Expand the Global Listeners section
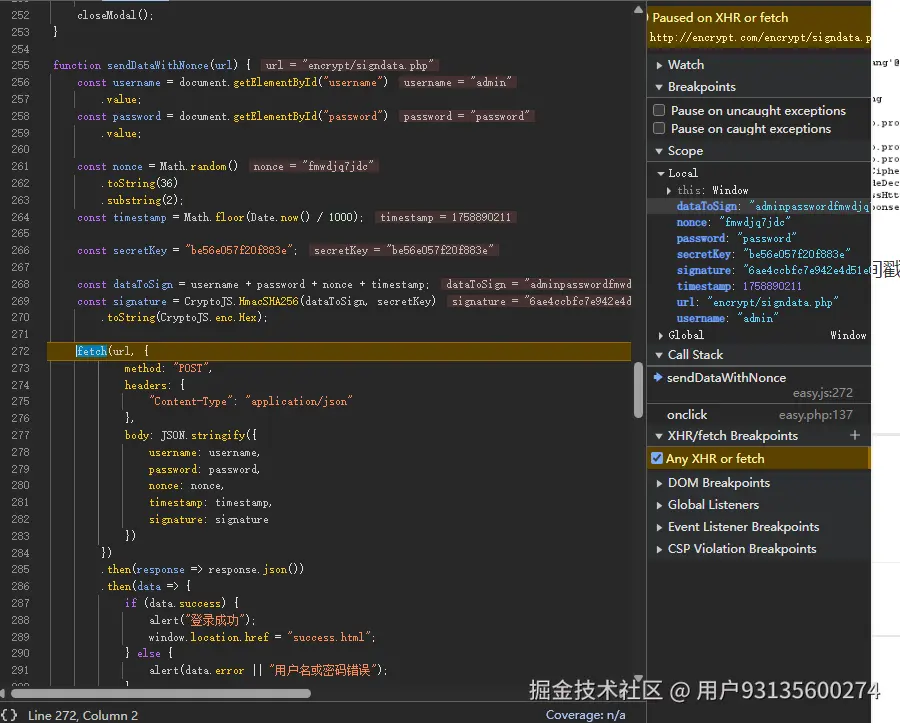This screenshot has height=723, width=900. [x=659, y=506]
